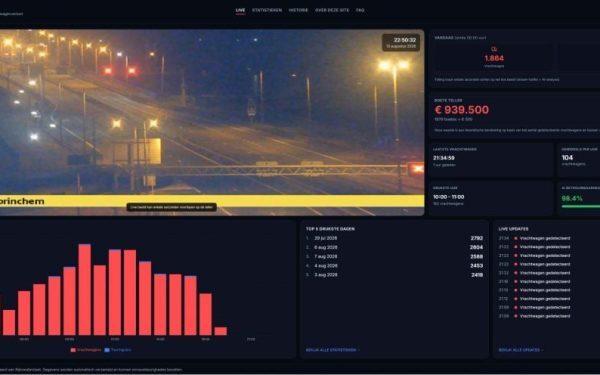Click the truck icon above 1.864
600x375 pixels.
tap(494, 49)
